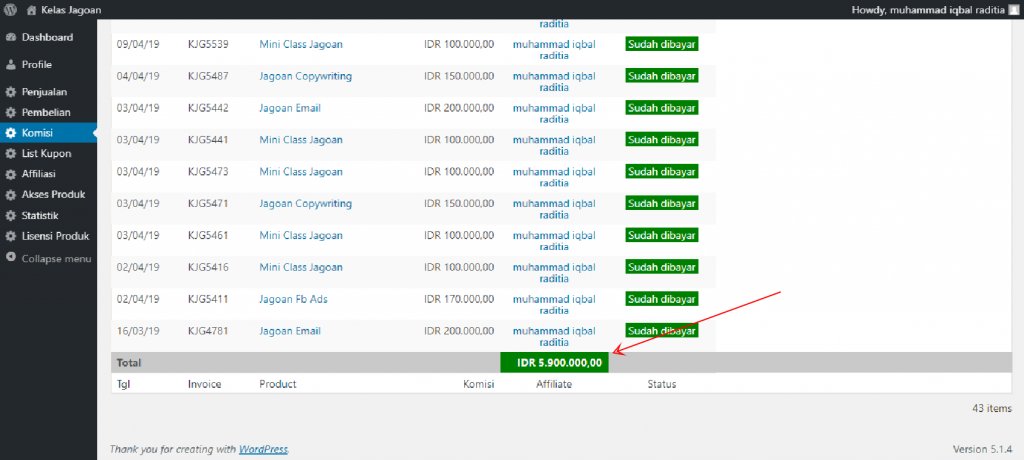Click the Version 5.1.4 text
The height and width of the screenshot is (460, 1024).
983,450
